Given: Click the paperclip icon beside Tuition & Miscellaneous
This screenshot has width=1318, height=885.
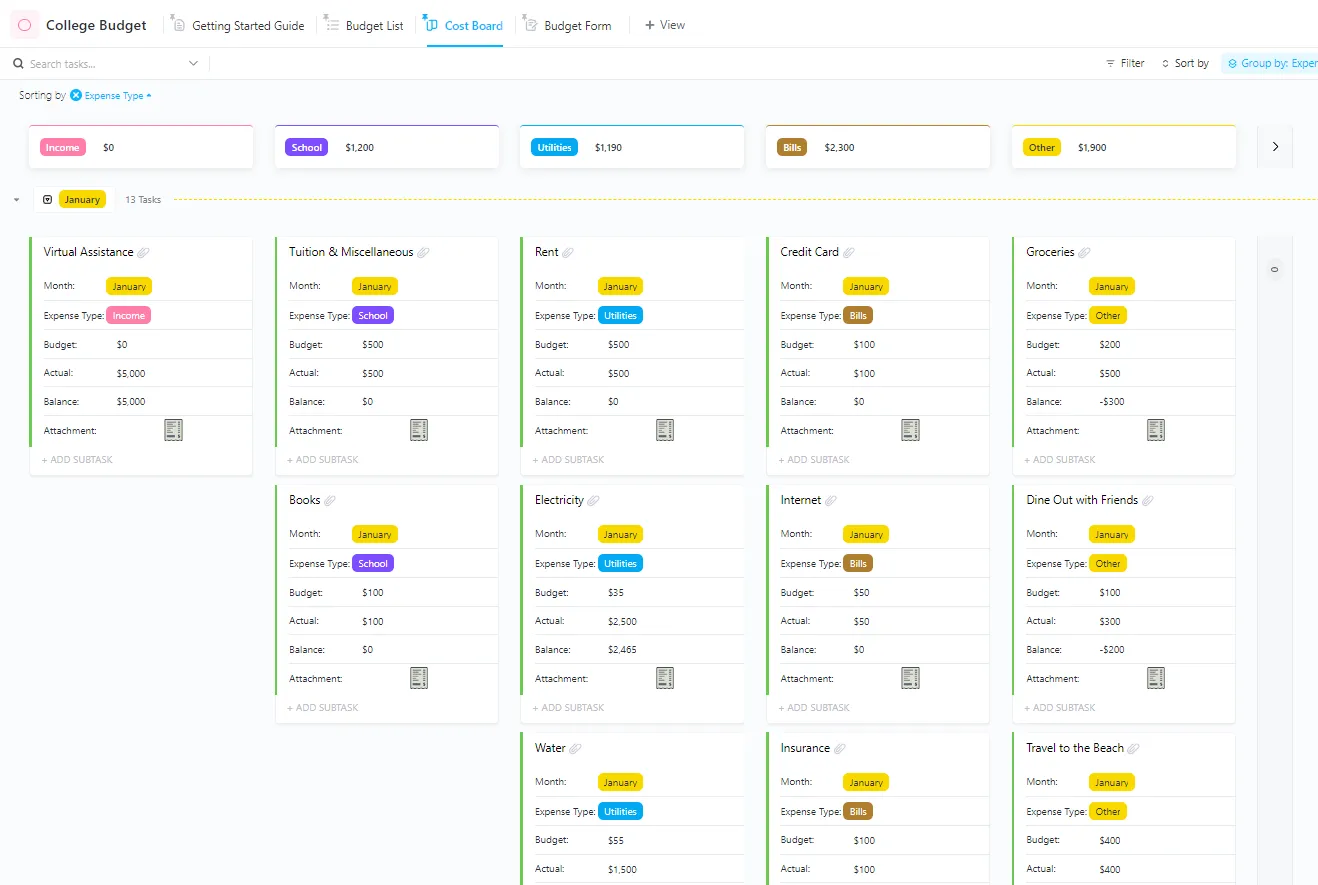Looking at the screenshot, I should coord(424,253).
